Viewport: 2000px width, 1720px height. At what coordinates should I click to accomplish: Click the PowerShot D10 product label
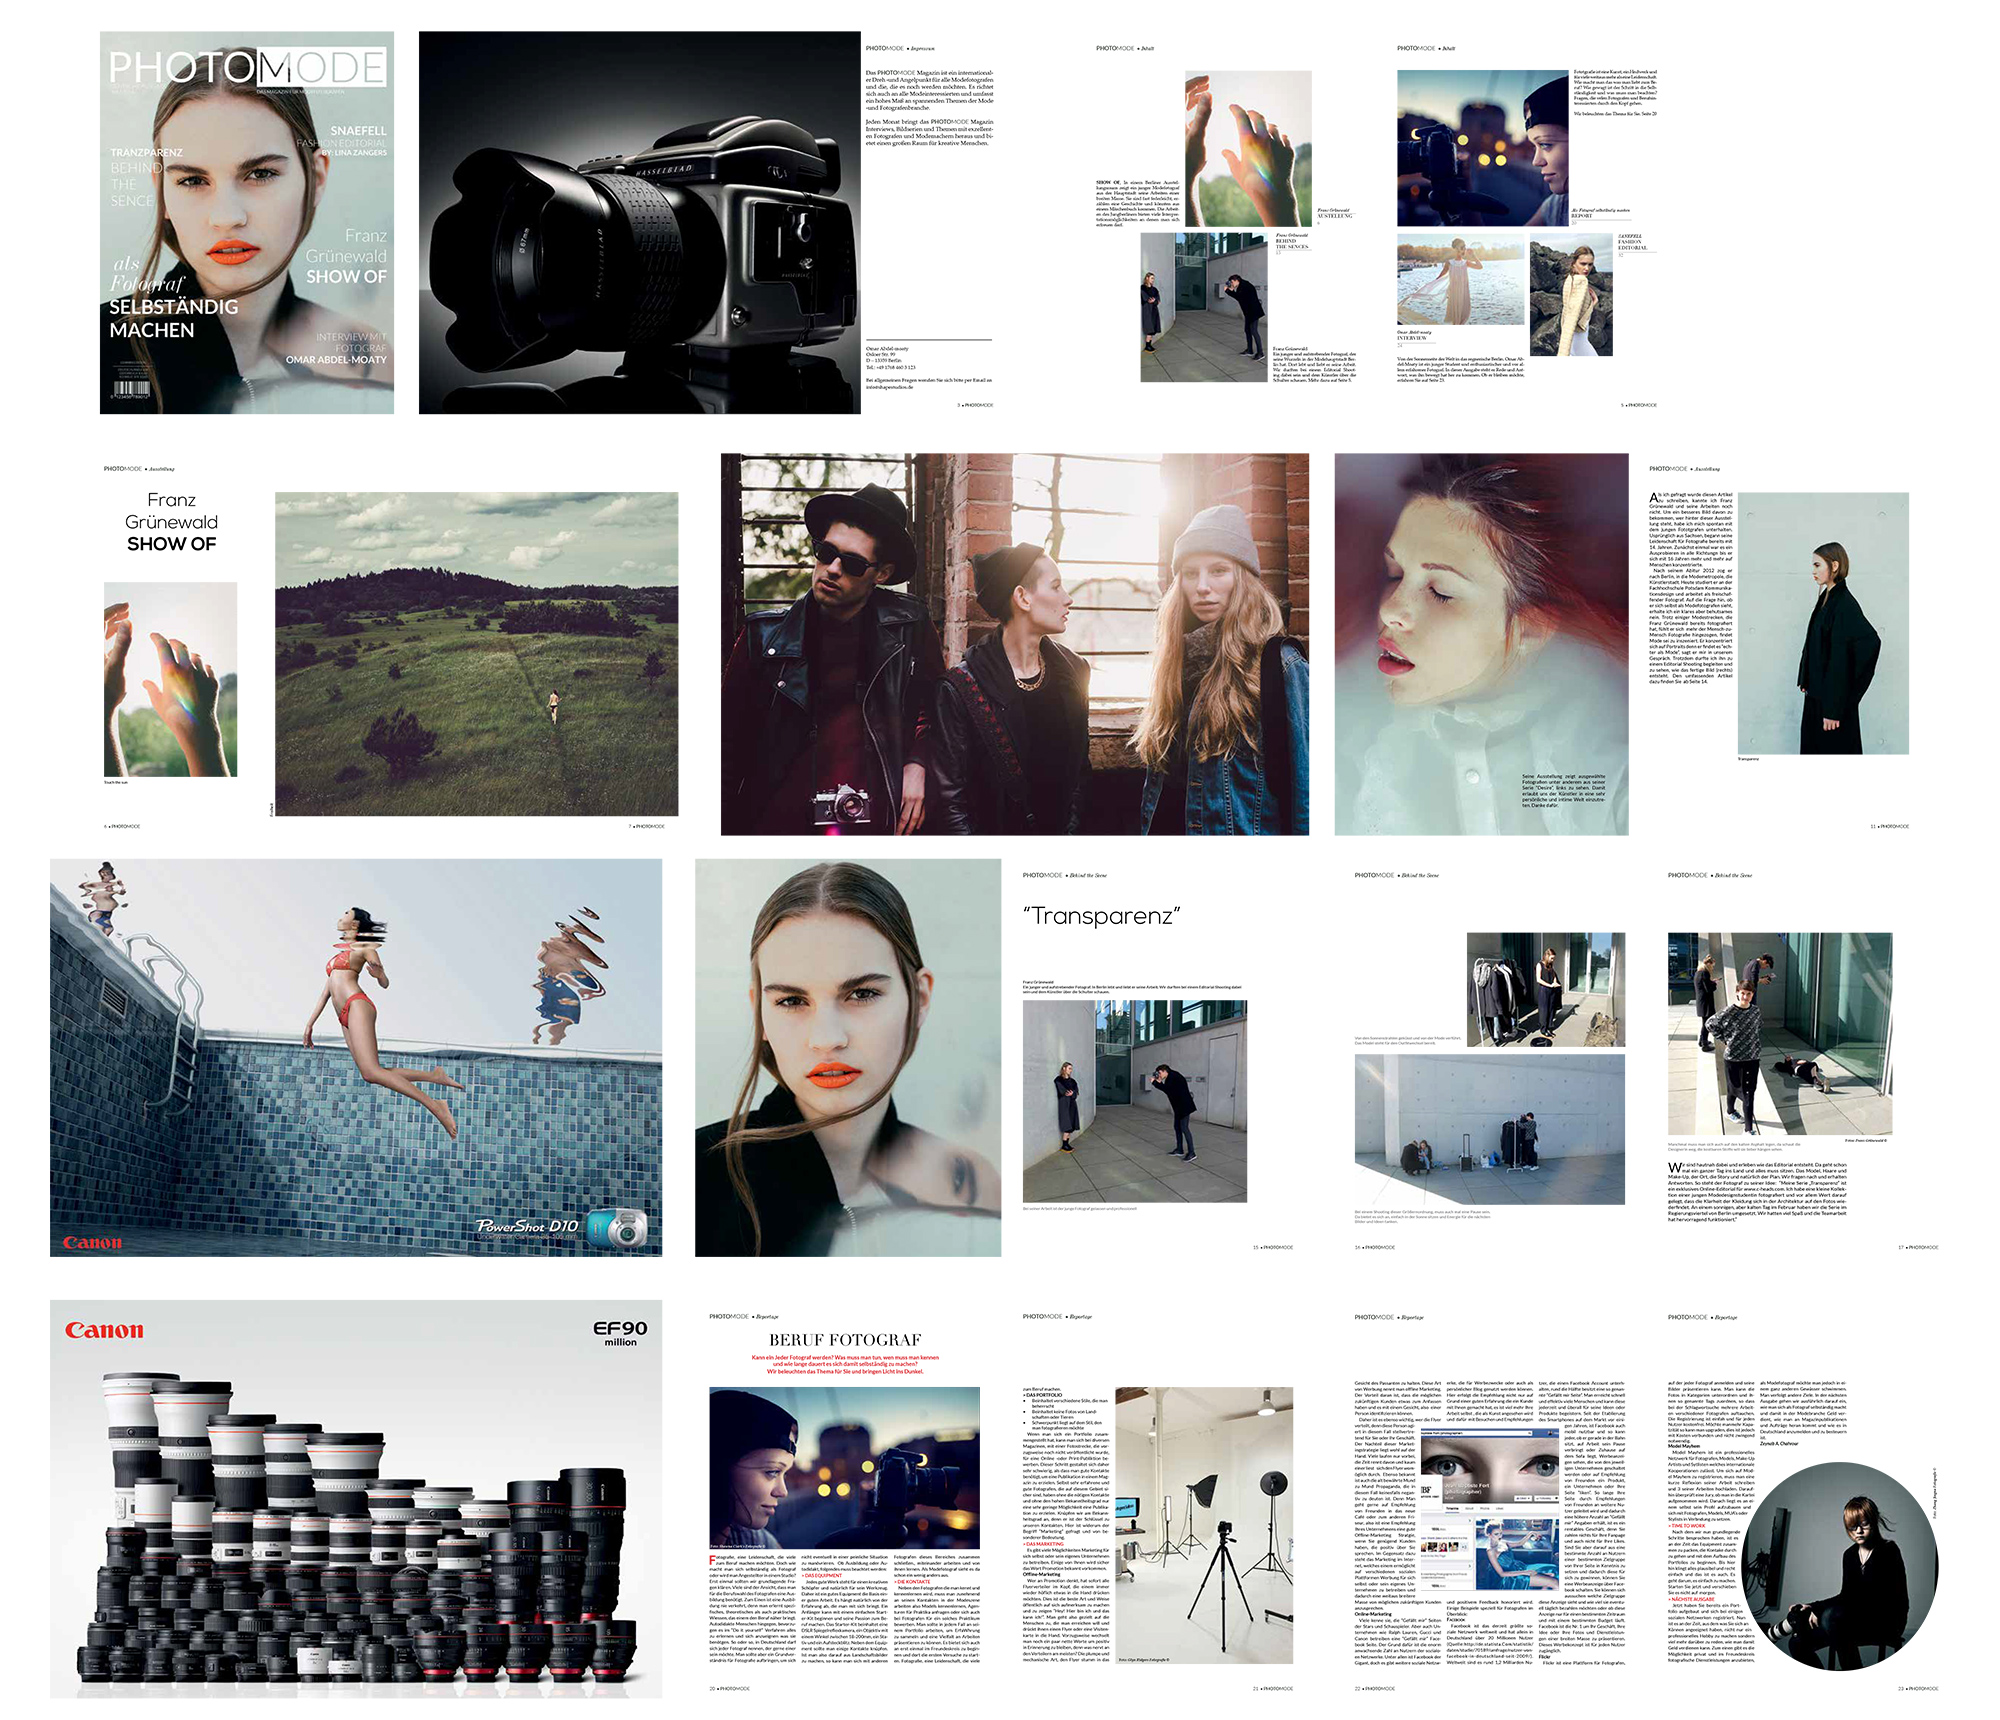tap(526, 1227)
